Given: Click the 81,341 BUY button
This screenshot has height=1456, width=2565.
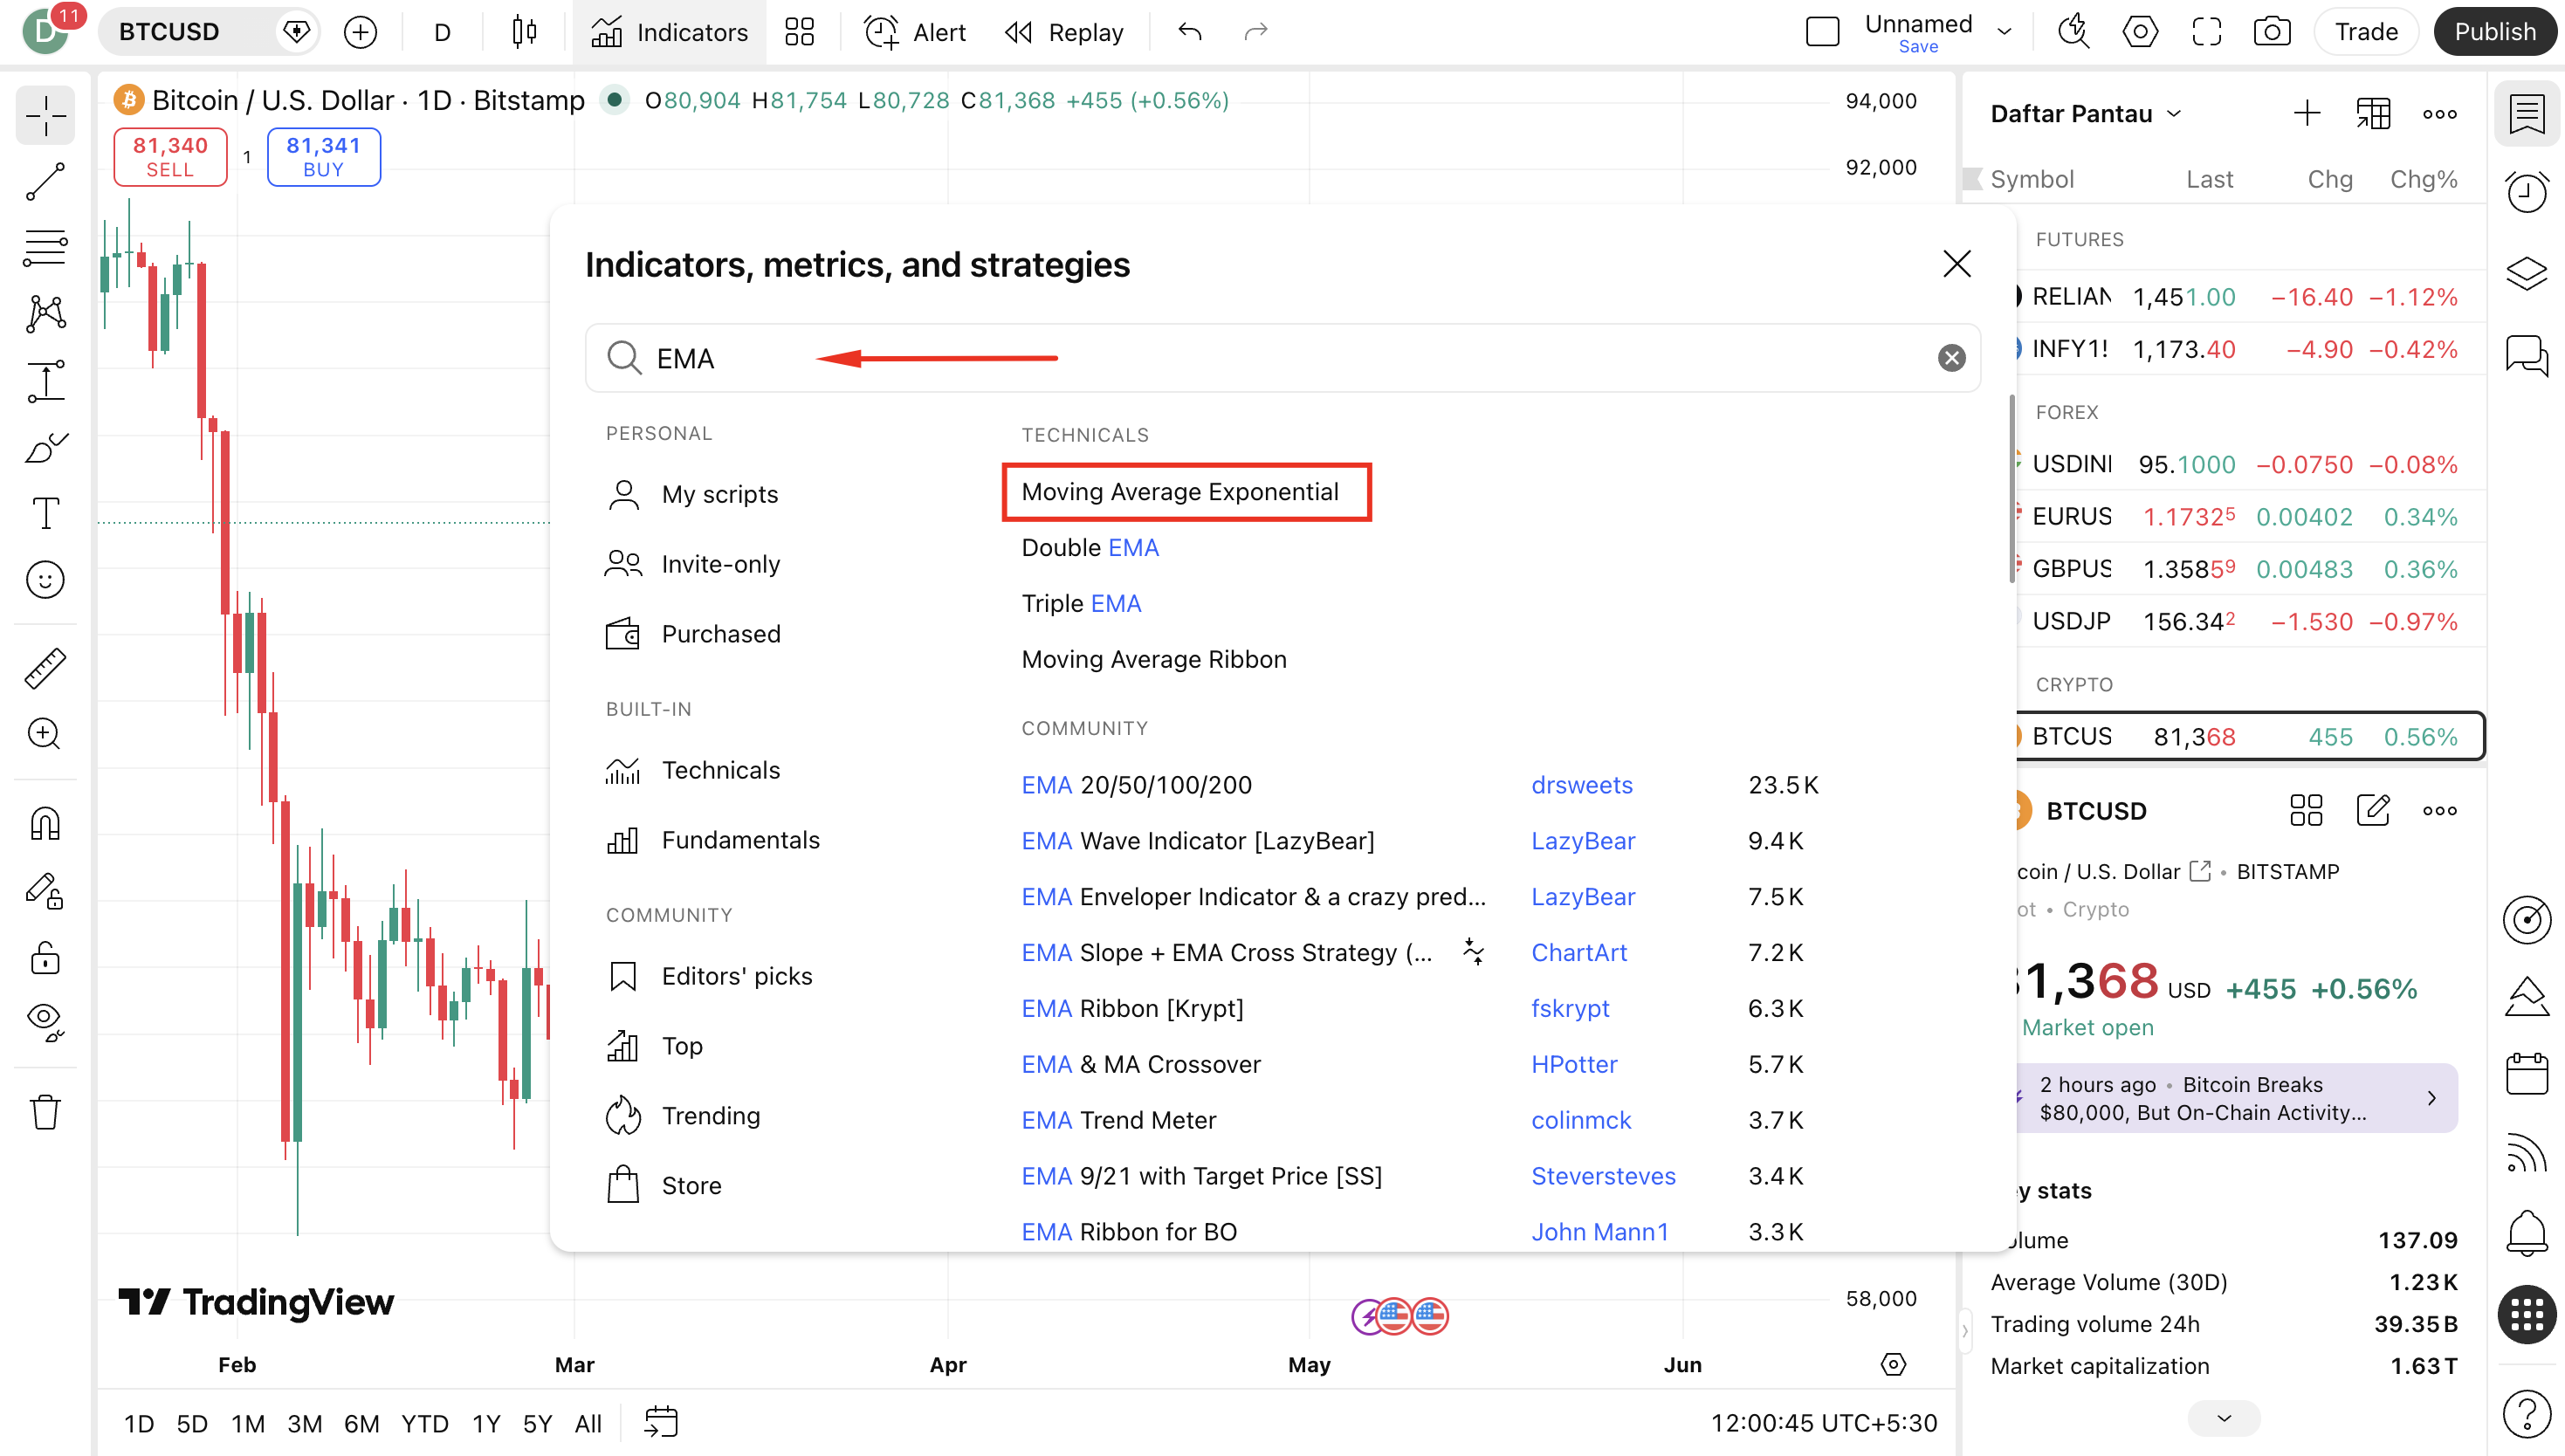Looking at the screenshot, I should pyautogui.click(x=323, y=157).
